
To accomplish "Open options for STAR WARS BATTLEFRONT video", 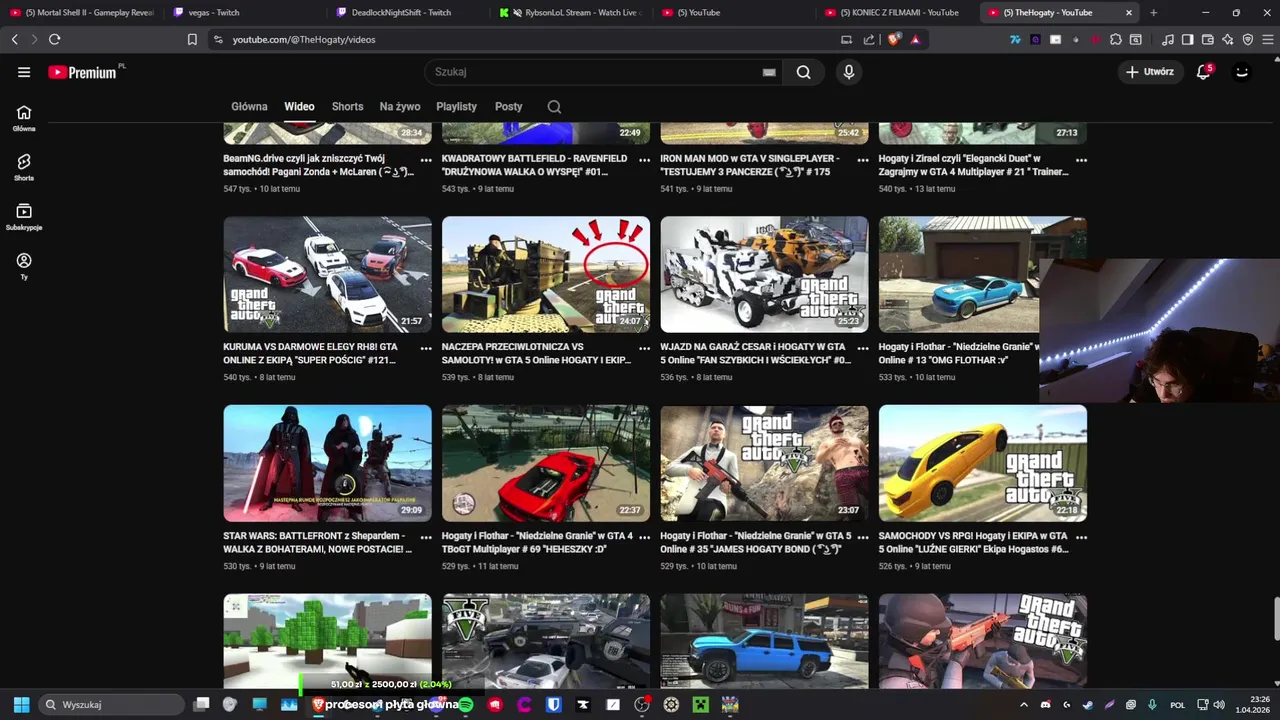I will point(426,537).
